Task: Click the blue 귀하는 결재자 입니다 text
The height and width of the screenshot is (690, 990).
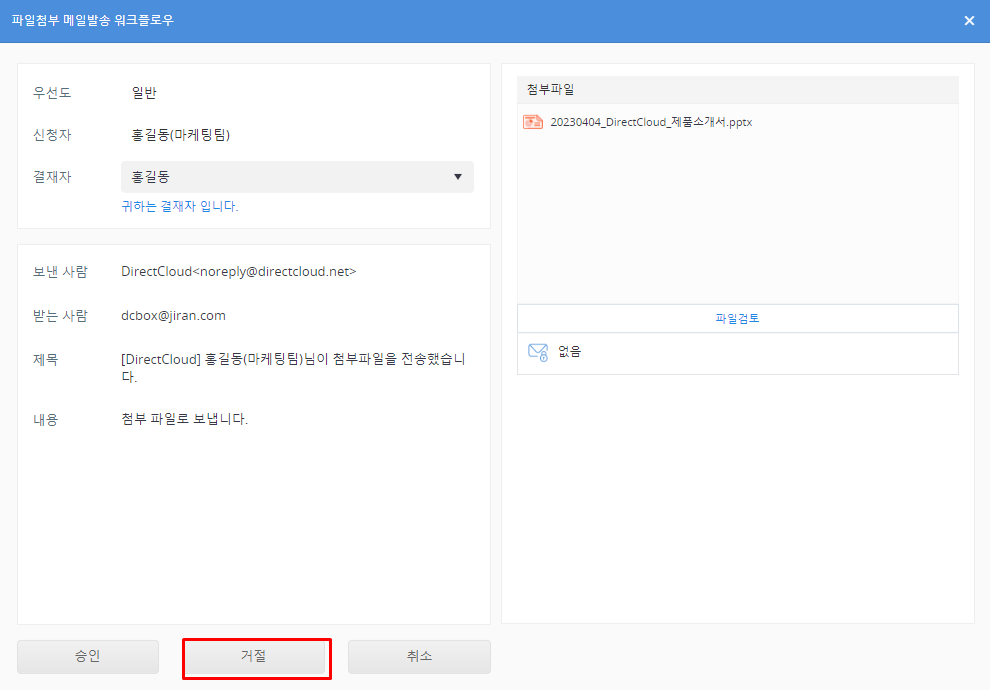Action: (180, 207)
